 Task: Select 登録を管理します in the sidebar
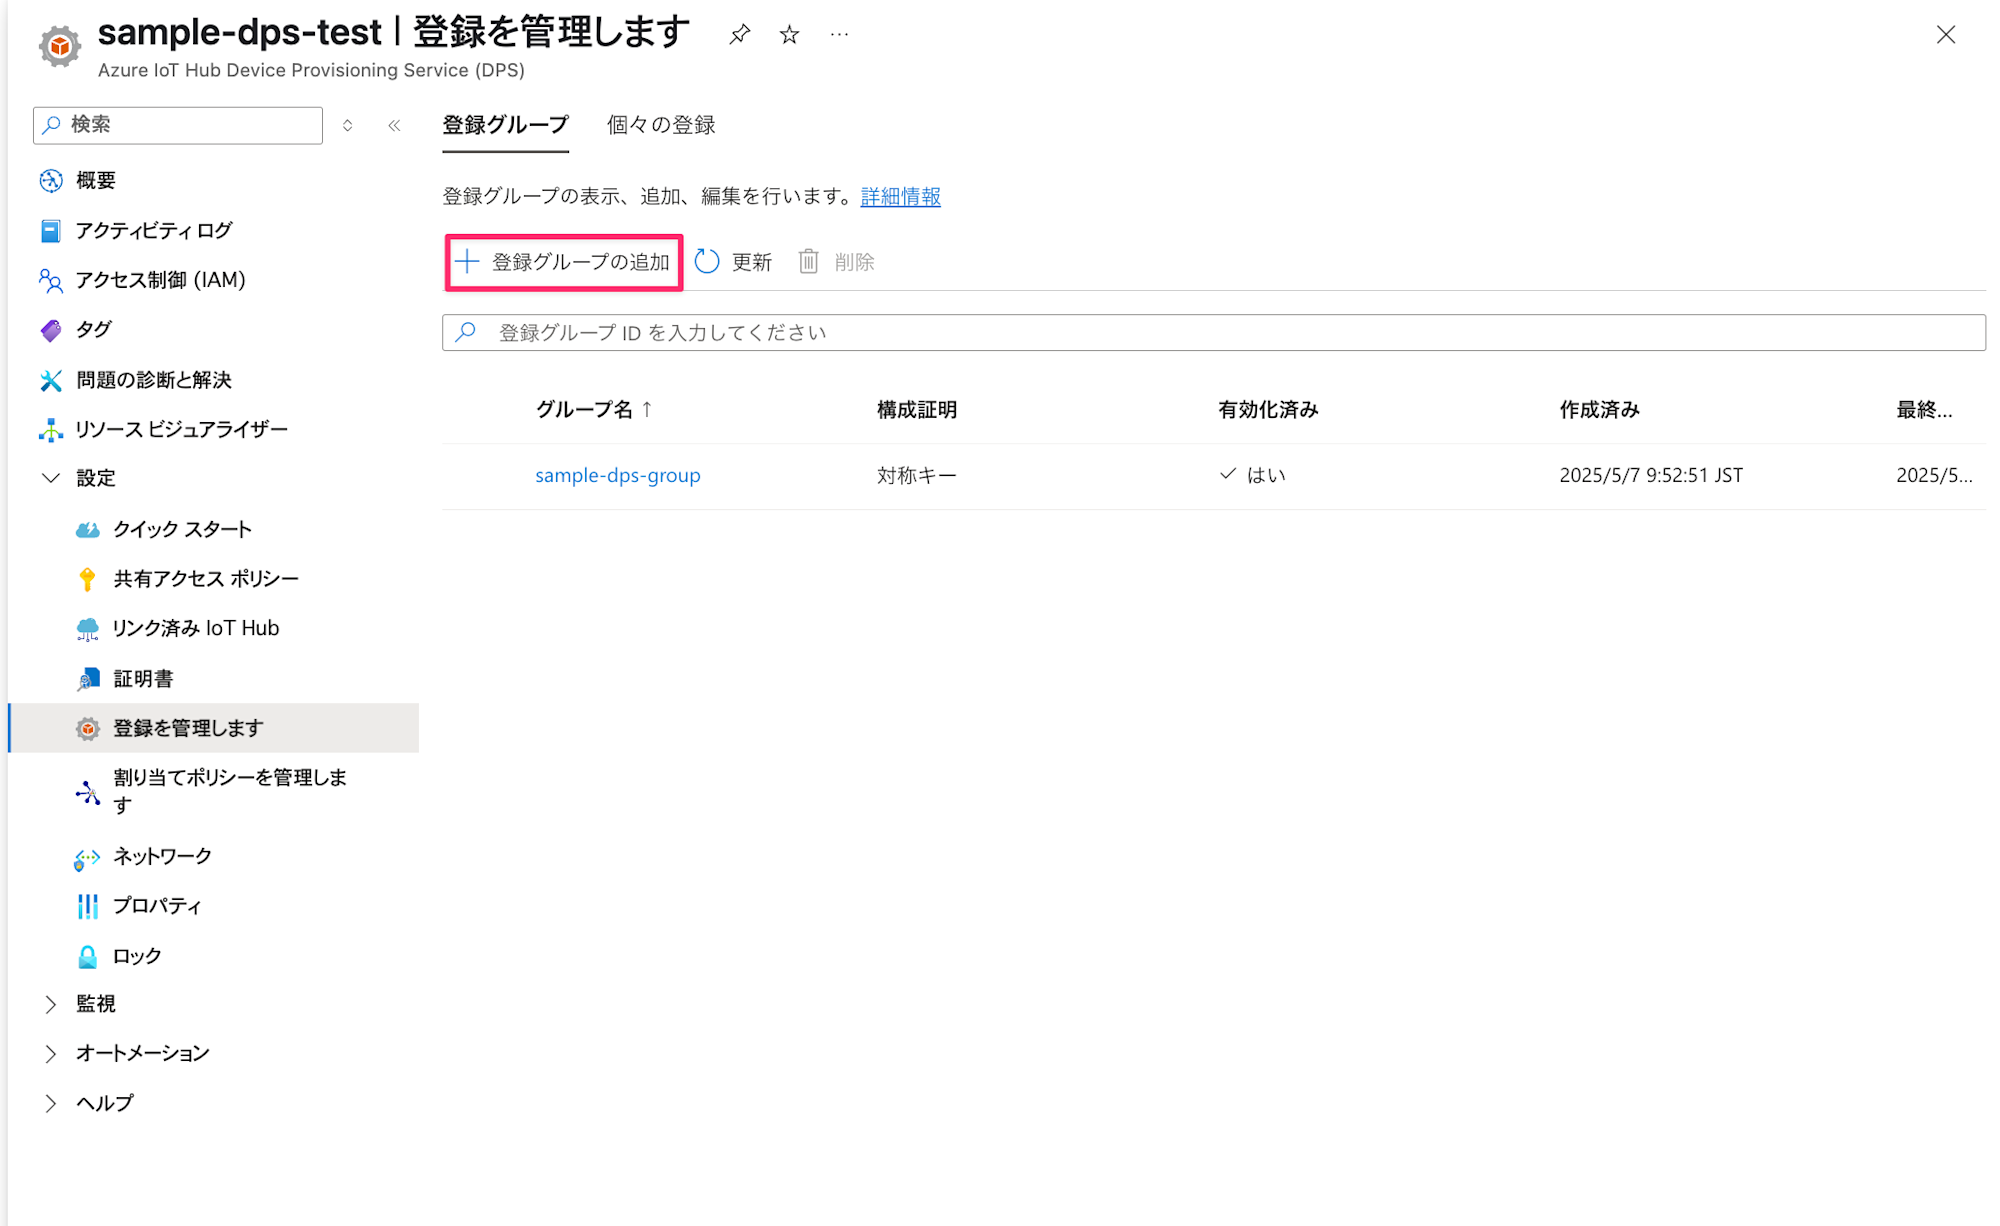(x=213, y=728)
